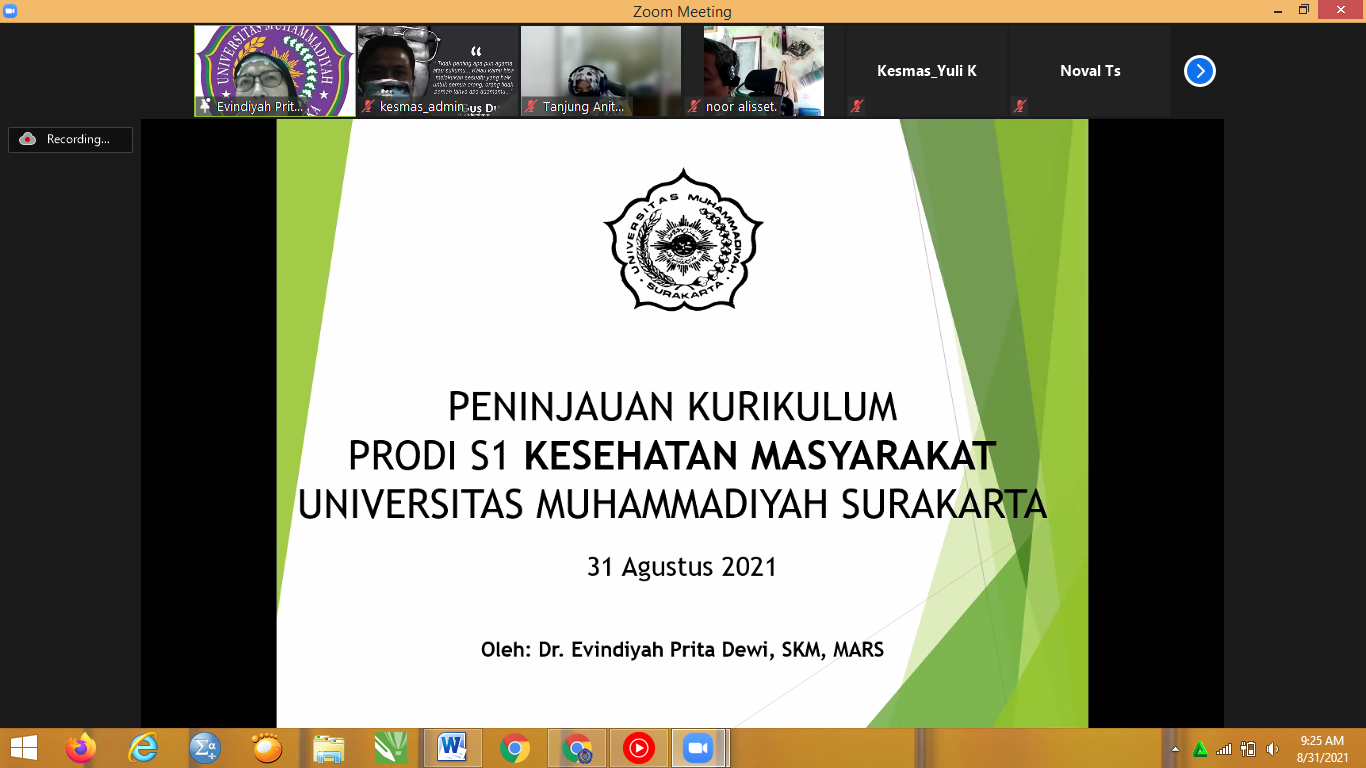Viewport: 1366px width, 768px height.
Task: Select noor alisset video thumbnail
Action: (764, 71)
